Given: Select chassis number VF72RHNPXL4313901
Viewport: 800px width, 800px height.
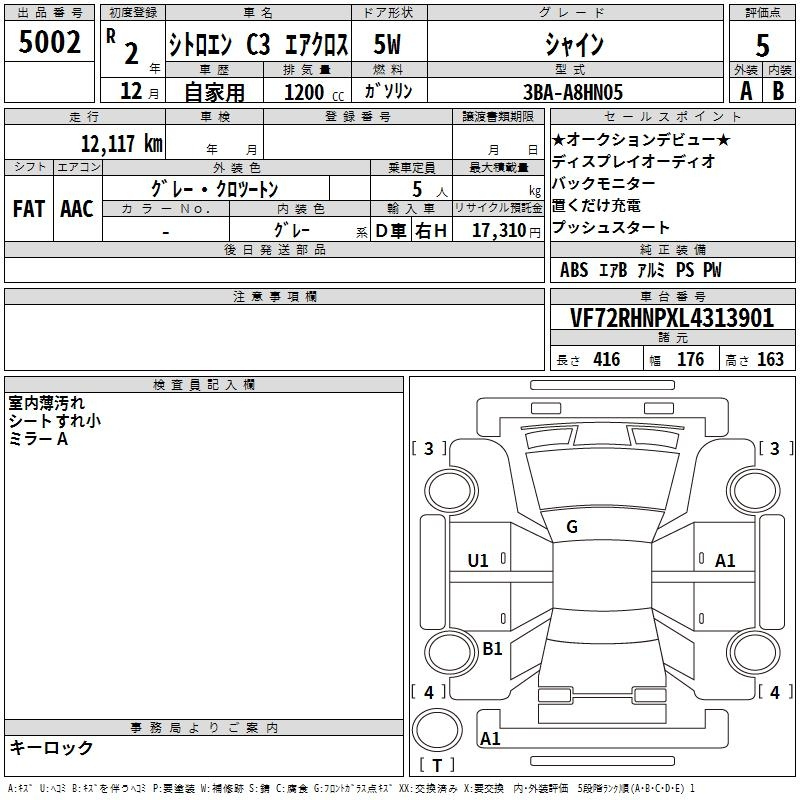Looking at the screenshot, I should [672, 318].
